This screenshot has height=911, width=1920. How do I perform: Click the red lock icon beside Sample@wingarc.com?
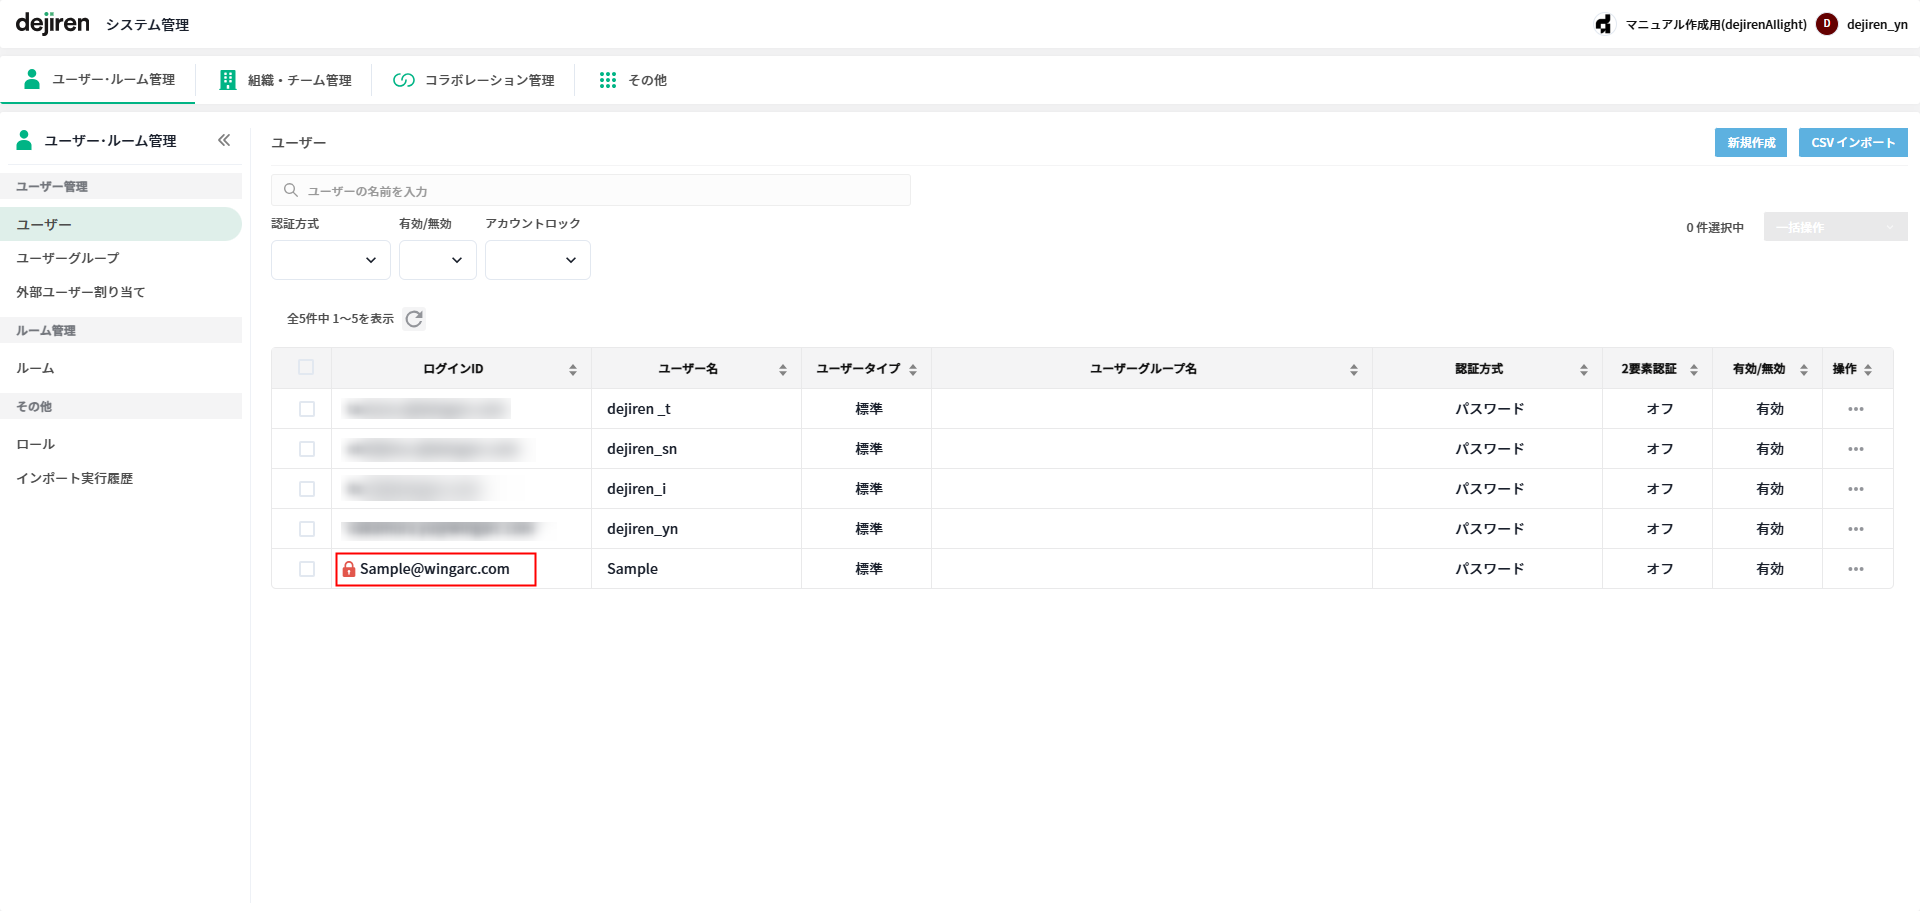349,569
